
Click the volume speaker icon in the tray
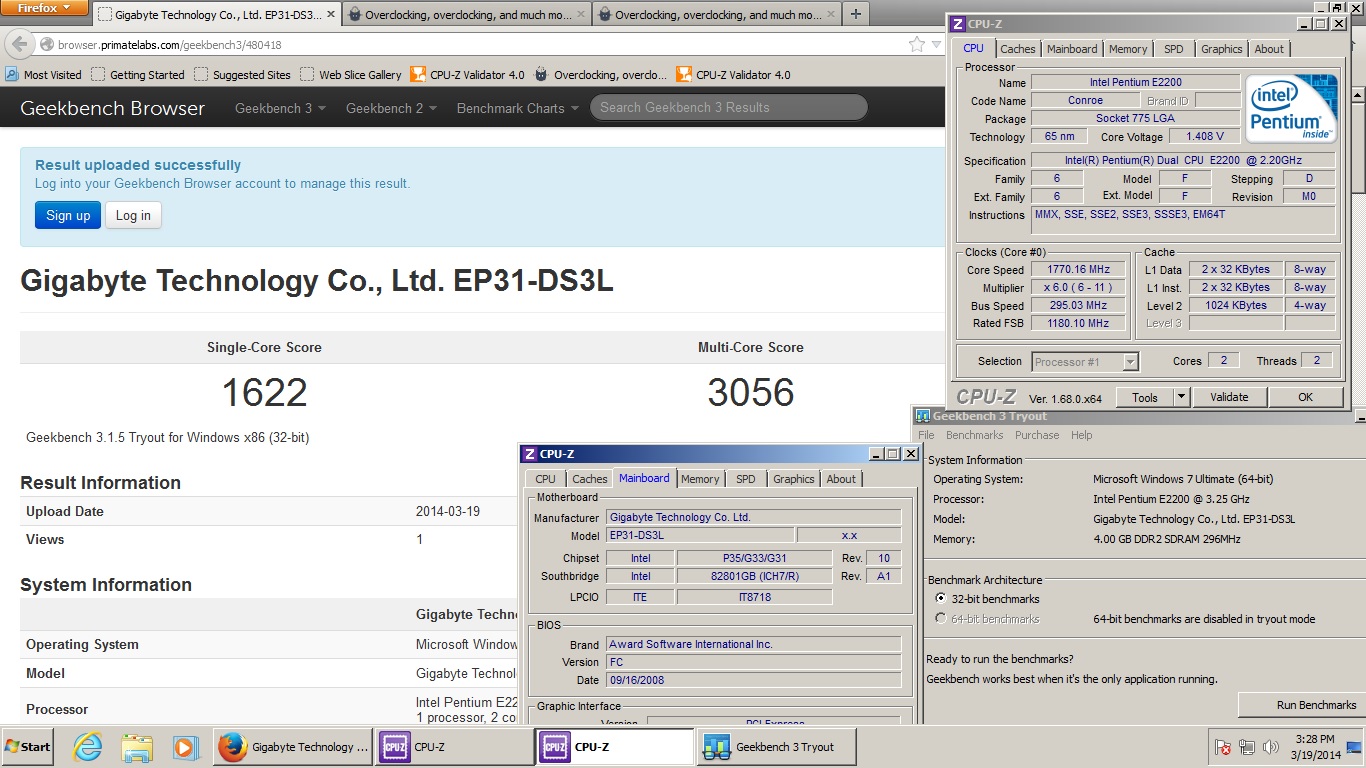point(1271,747)
